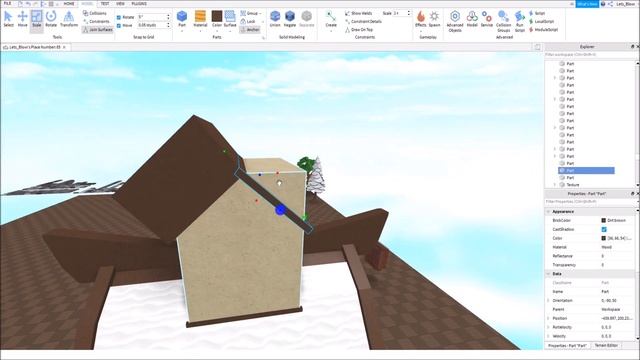Insert a ModuleScript
This screenshot has height=360, width=640.
coord(543,29)
